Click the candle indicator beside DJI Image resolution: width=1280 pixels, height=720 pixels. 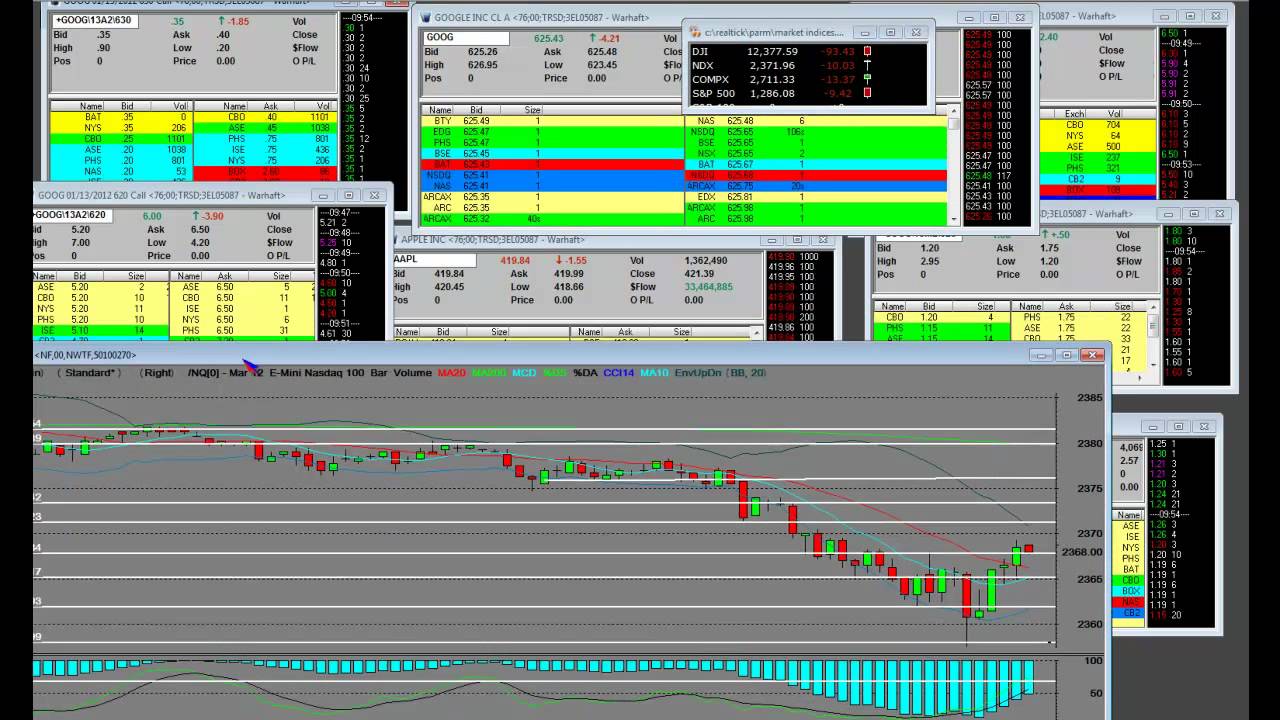(867, 51)
